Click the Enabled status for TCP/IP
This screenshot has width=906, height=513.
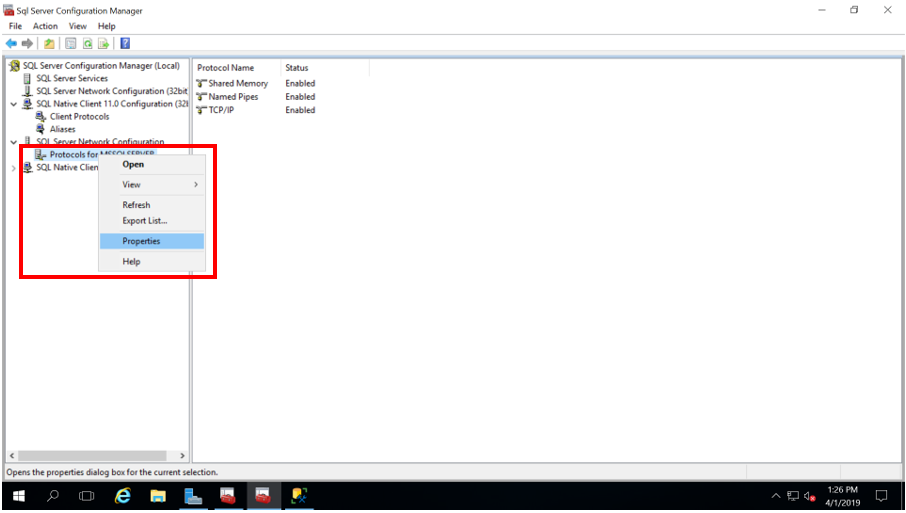(300, 110)
